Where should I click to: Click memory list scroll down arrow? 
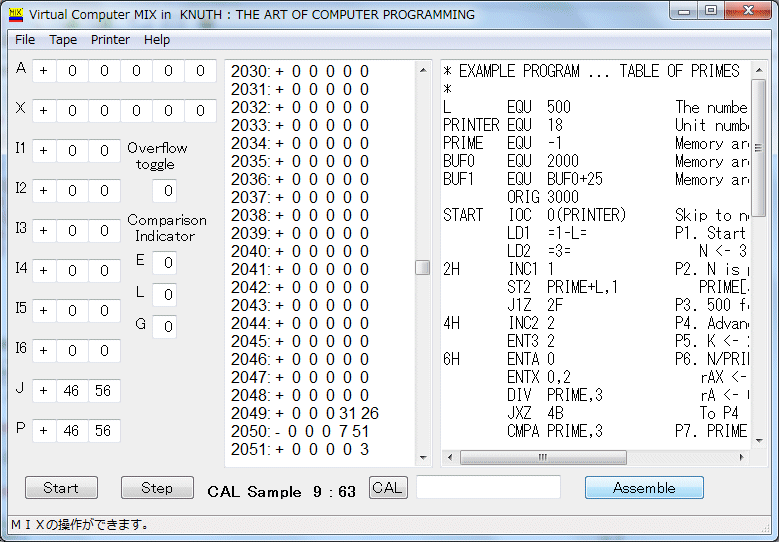[x=423, y=458]
